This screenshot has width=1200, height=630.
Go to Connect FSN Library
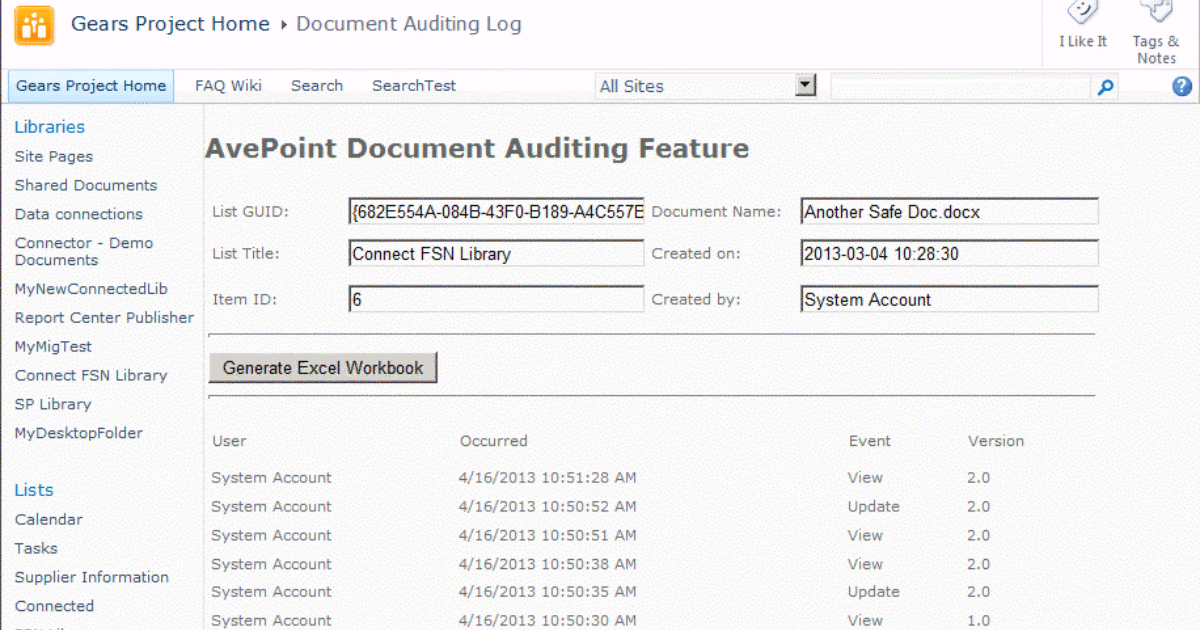(x=90, y=375)
